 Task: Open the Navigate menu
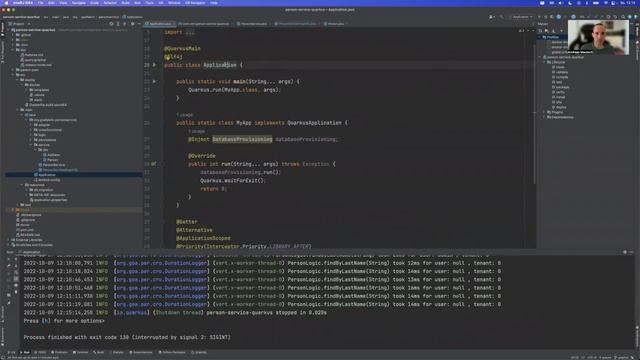pyautogui.click(x=78, y=3)
